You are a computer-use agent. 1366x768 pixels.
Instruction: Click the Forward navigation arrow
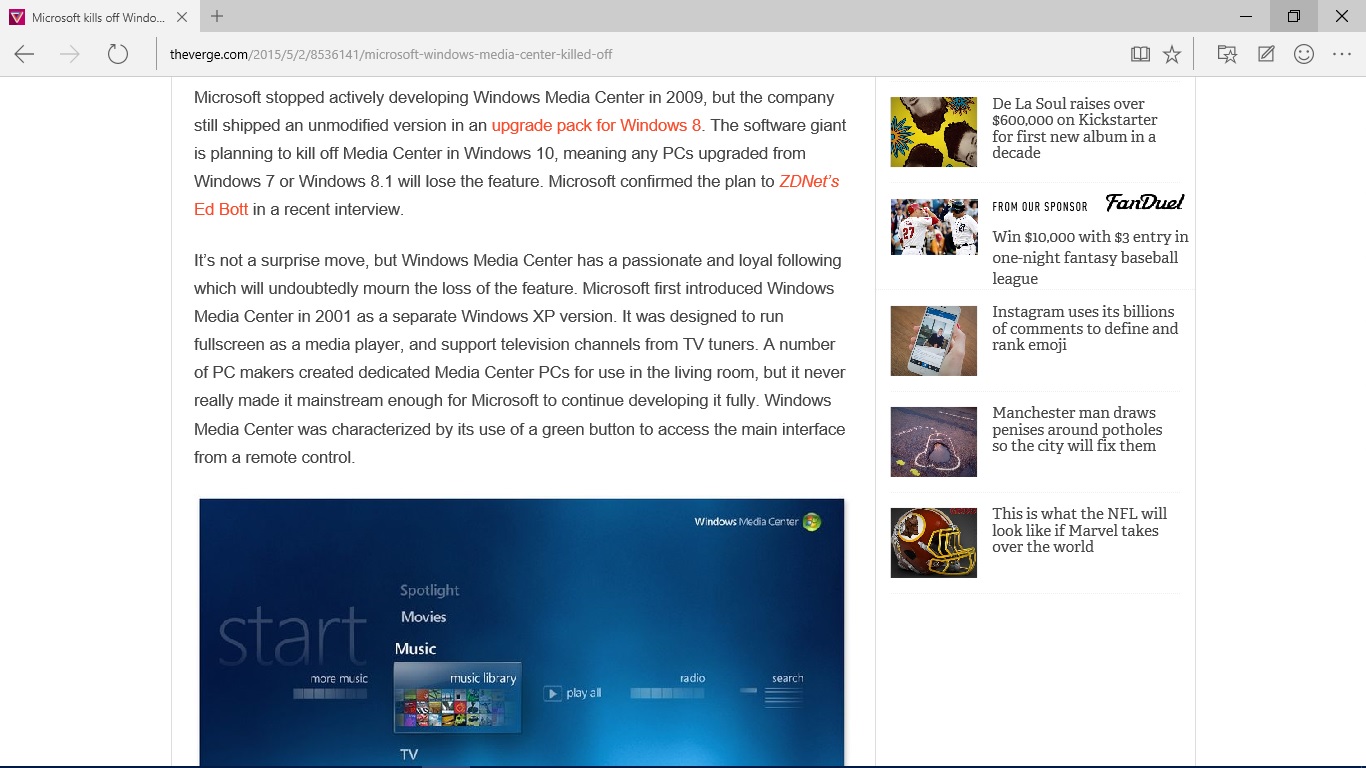[x=70, y=55]
